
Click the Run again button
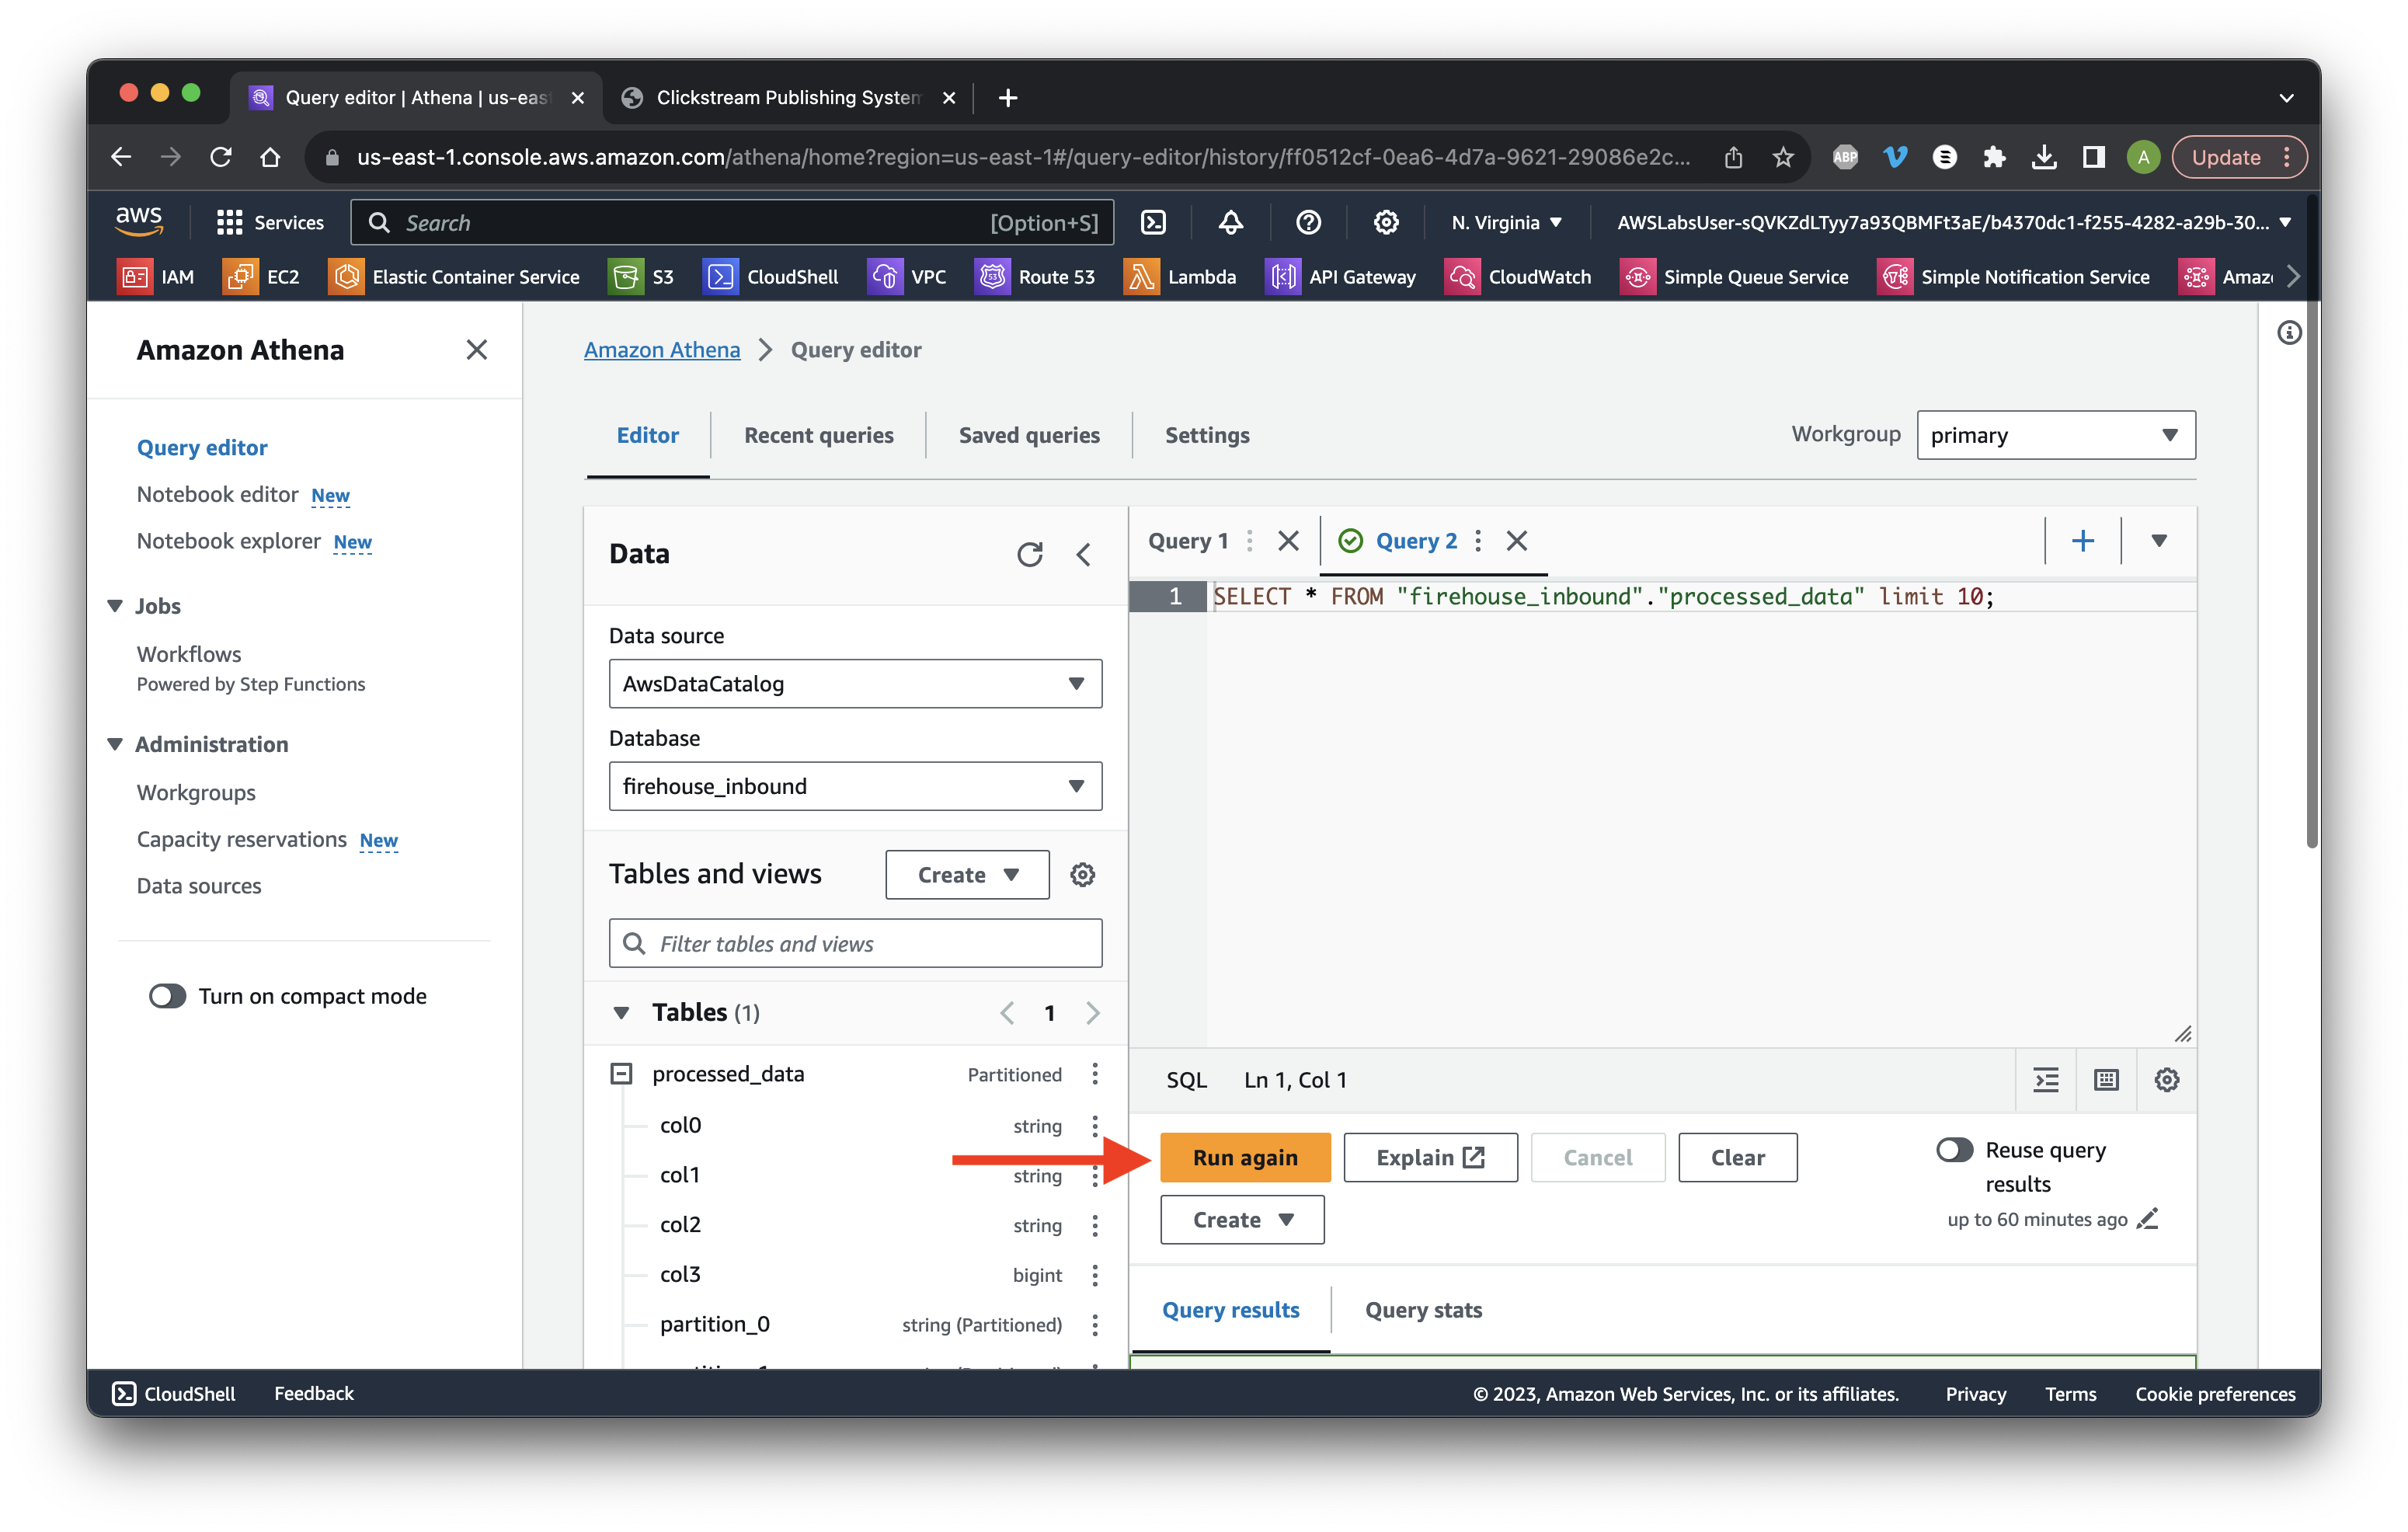point(1245,1157)
